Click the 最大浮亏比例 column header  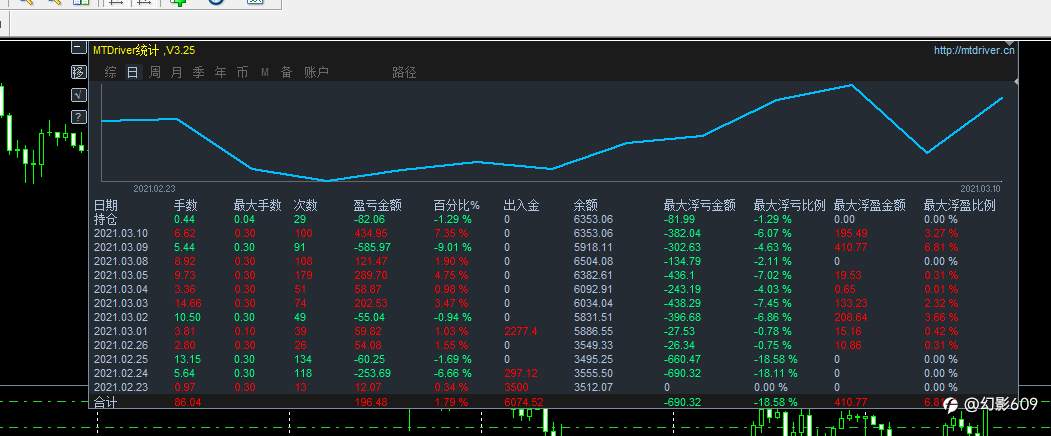click(x=790, y=205)
